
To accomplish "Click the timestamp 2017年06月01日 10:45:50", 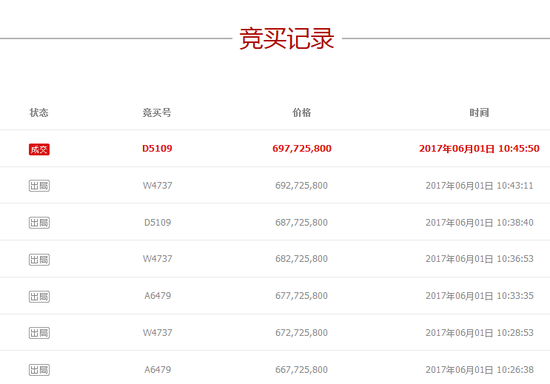I will click(479, 149).
